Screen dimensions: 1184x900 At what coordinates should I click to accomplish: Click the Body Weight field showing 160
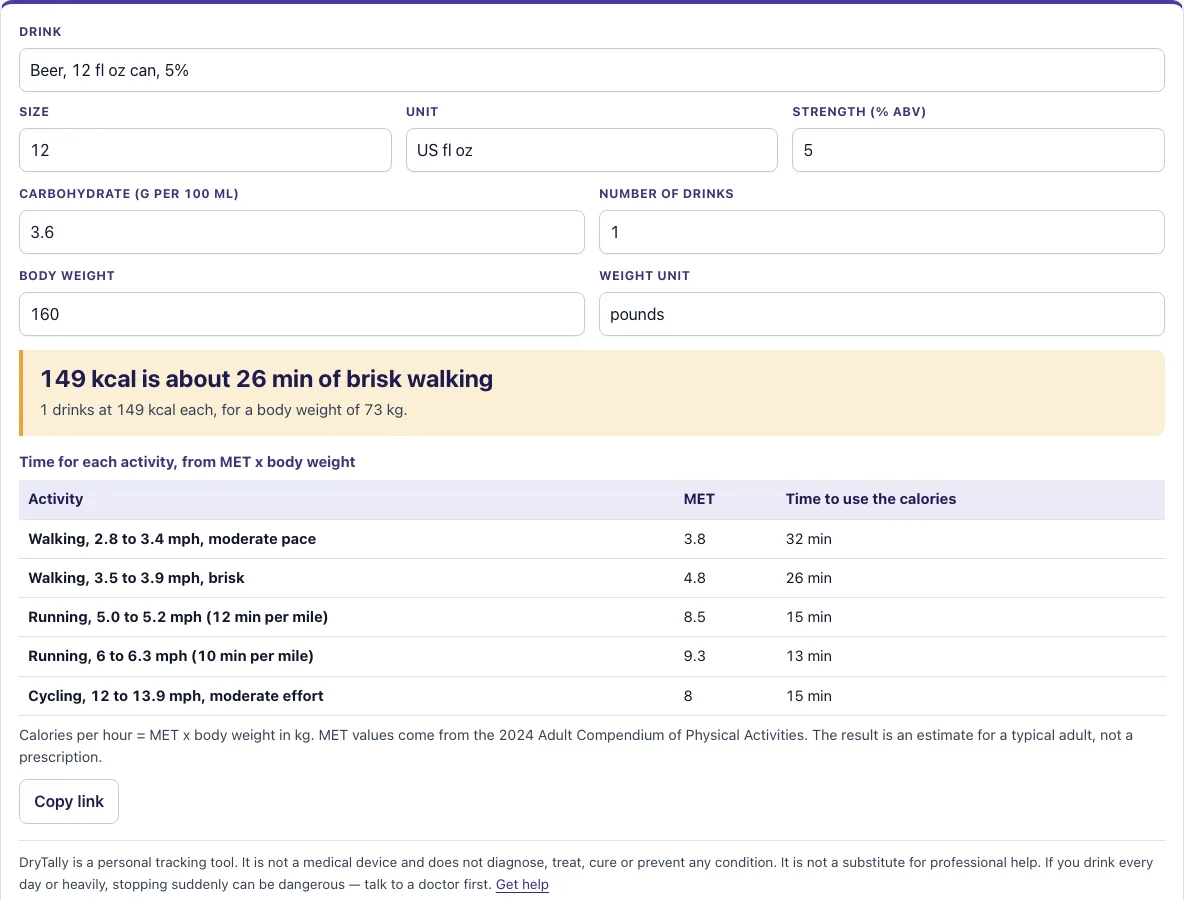[x=302, y=314]
